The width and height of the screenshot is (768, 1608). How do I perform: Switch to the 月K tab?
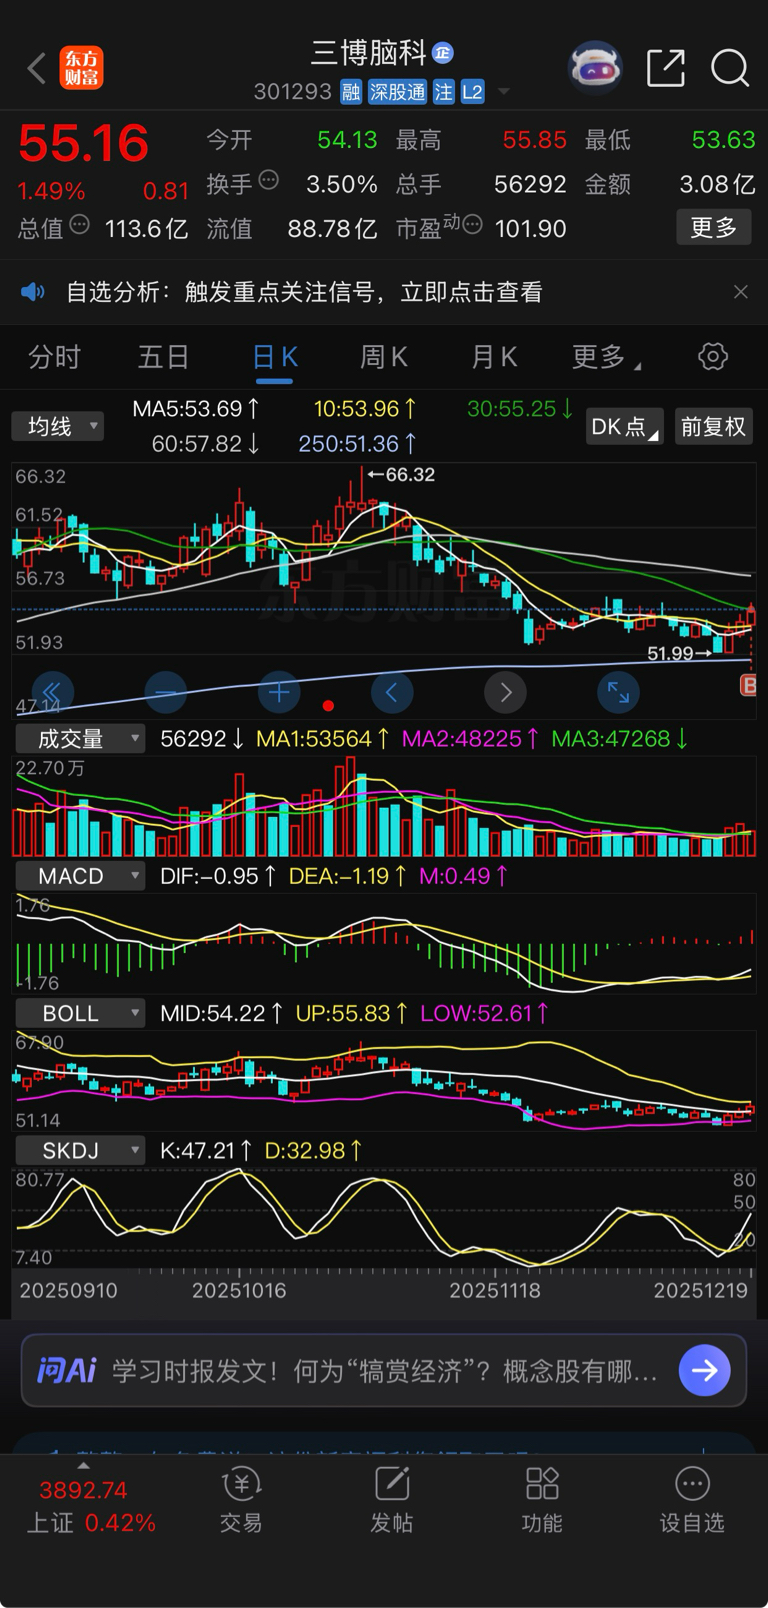(494, 357)
